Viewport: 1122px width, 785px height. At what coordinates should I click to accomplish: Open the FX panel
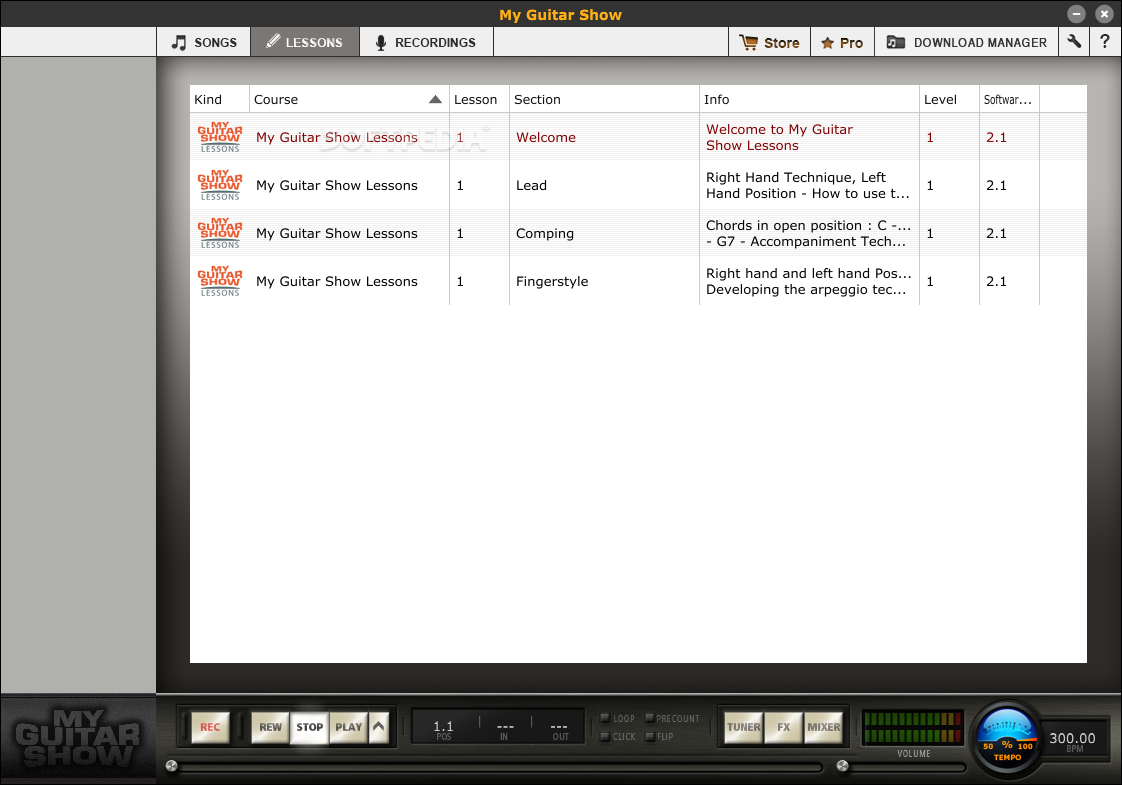[784, 727]
